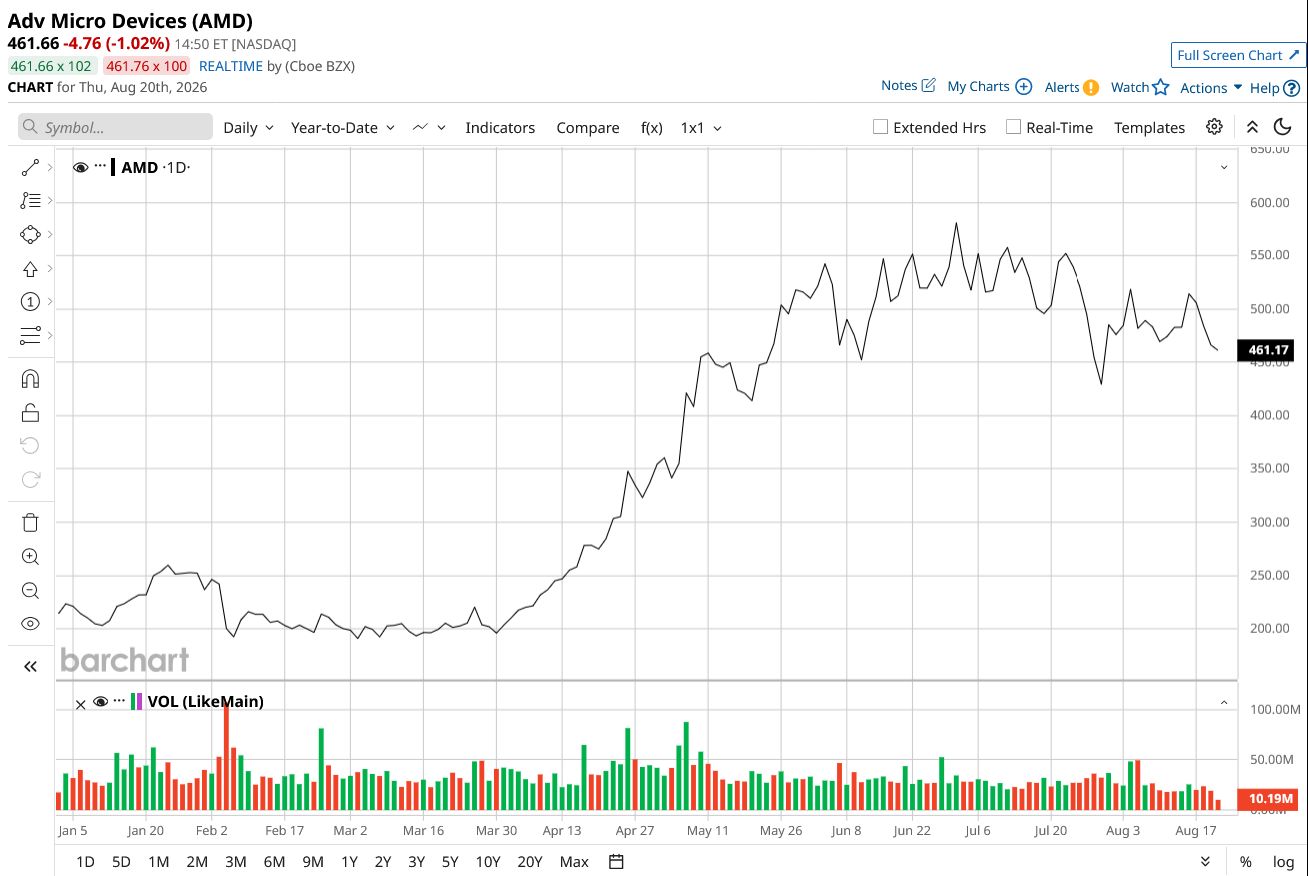Zoom out of the chart
The image size is (1308, 876).
(30, 590)
